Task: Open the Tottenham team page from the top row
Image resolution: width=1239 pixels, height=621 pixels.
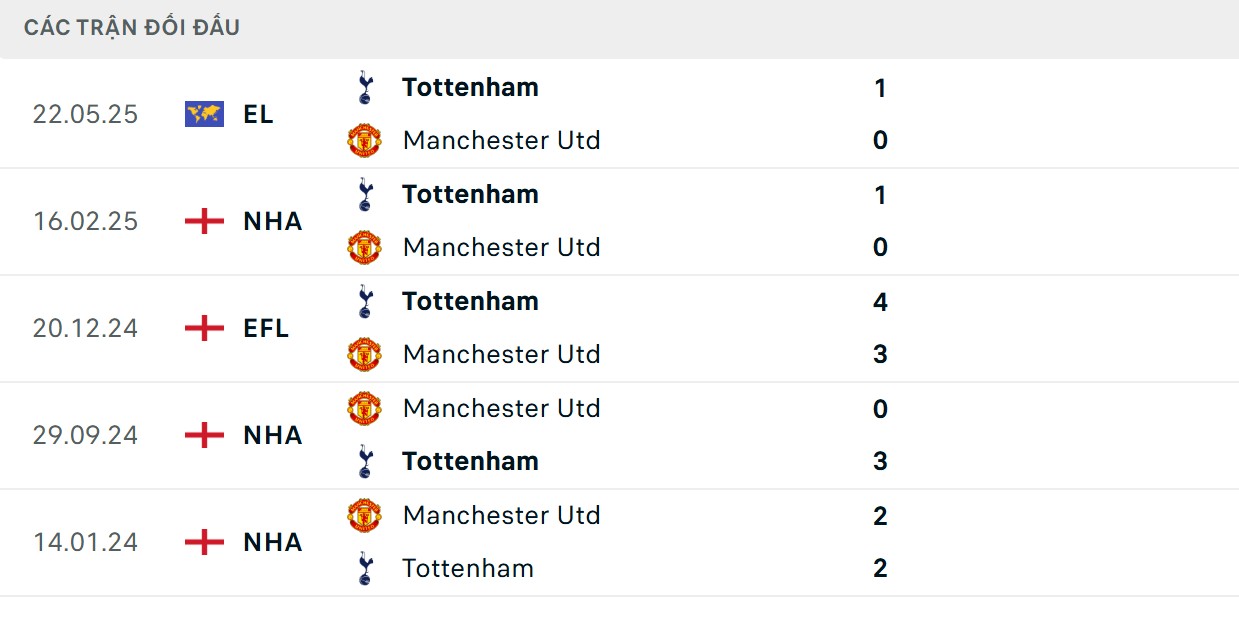Action: pyautogui.click(x=470, y=87)
